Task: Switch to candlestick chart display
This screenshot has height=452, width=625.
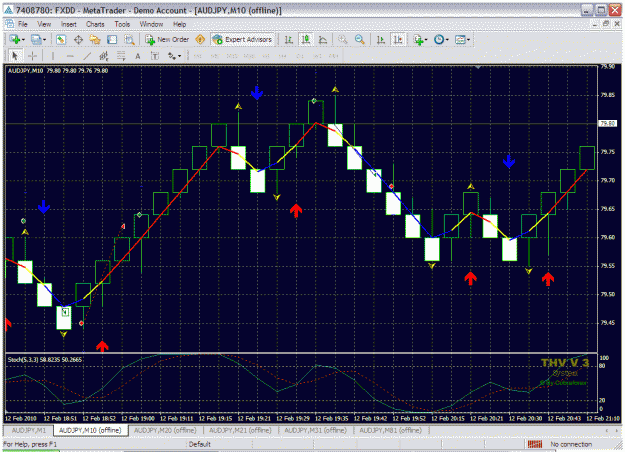Action: [306, 39]
